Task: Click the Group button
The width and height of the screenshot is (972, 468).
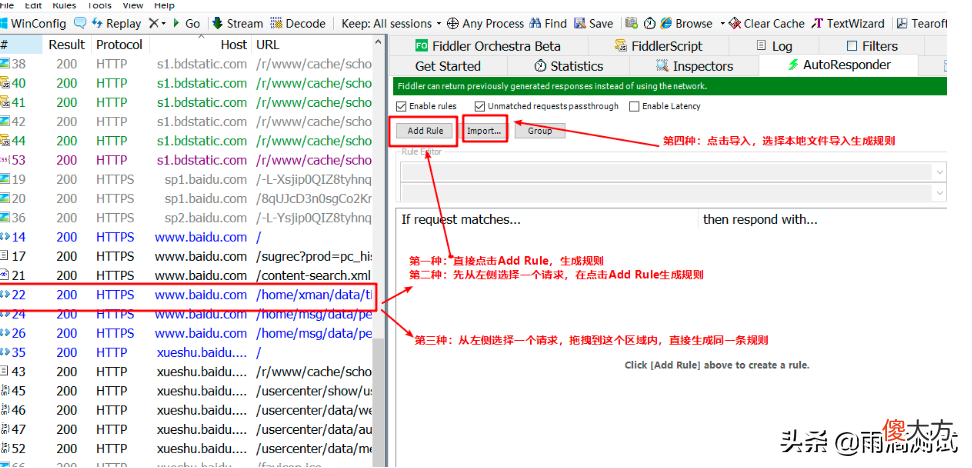Action: point(540,131)
